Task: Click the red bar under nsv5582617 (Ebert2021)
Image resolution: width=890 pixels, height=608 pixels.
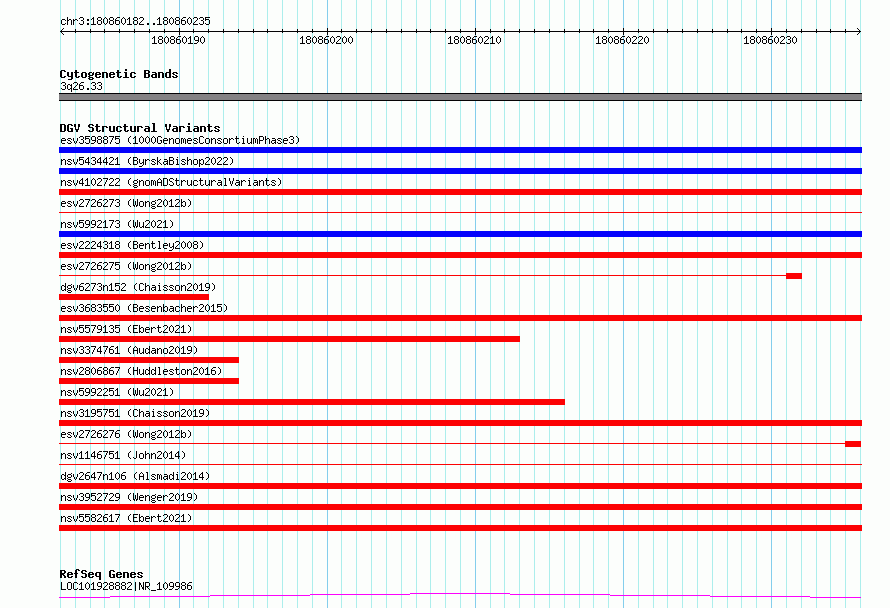Action: [460, 528]
